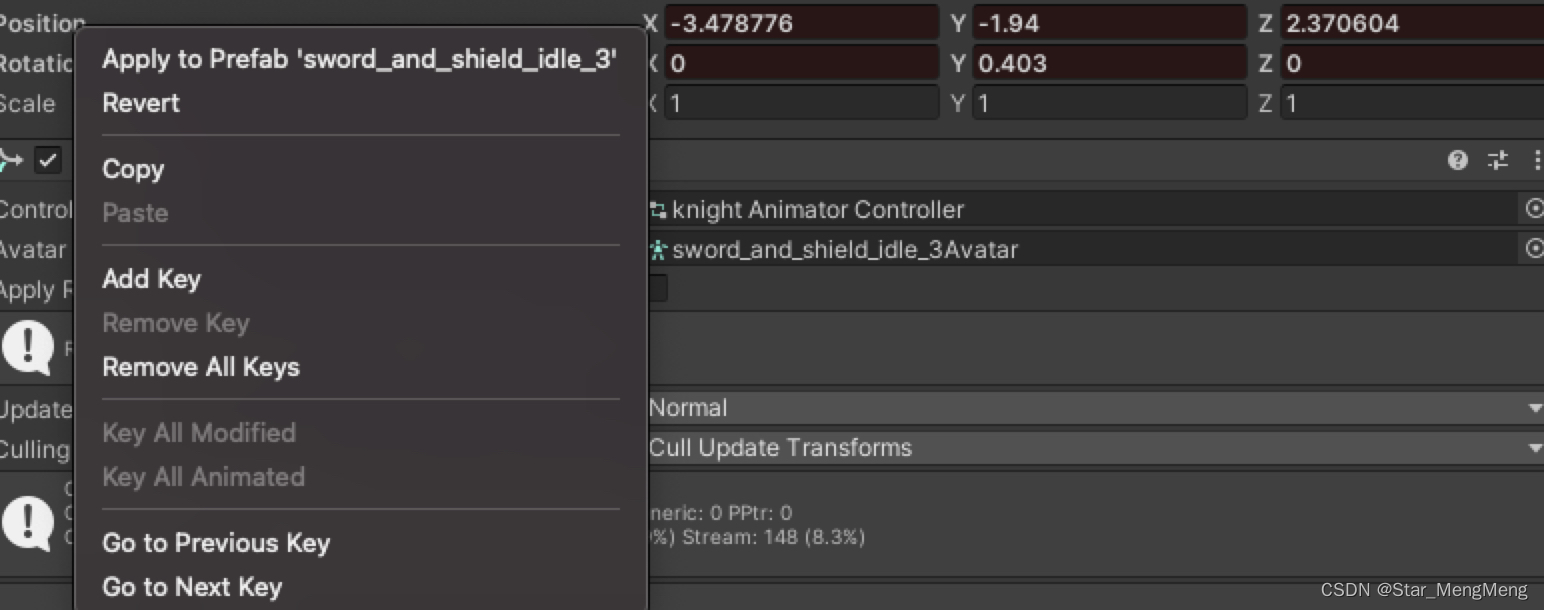
Task: Disable the Animator component checkbox
Action: pyautogui.click(x=48, y=160)
